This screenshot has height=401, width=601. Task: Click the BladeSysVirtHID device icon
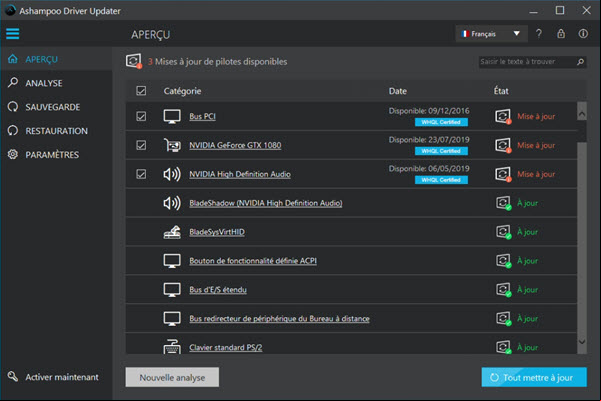coord(172,232)
